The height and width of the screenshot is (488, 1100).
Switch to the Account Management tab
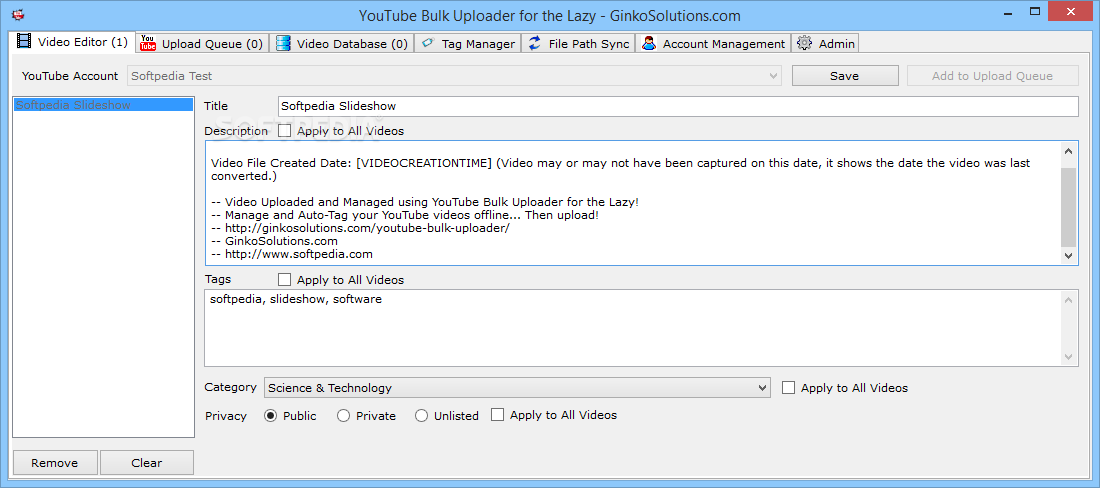pyautogui.click(x=713, y=43)
